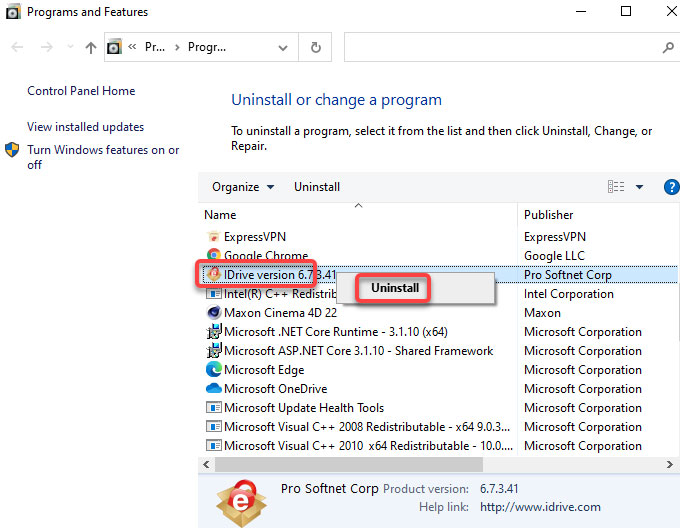Viewport: 680px width, 528px height.
Task: Choose Uninstall in the context menu
Action: [395, 288]
